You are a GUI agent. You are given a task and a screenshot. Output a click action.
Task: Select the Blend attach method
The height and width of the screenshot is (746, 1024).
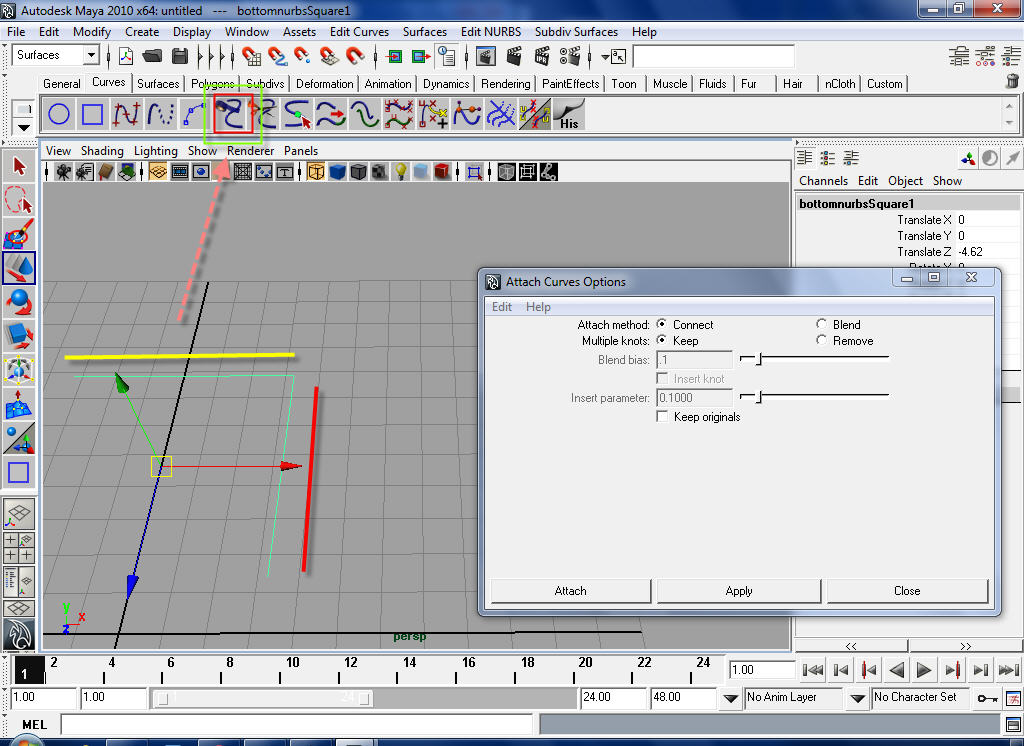tap(821, 324)
